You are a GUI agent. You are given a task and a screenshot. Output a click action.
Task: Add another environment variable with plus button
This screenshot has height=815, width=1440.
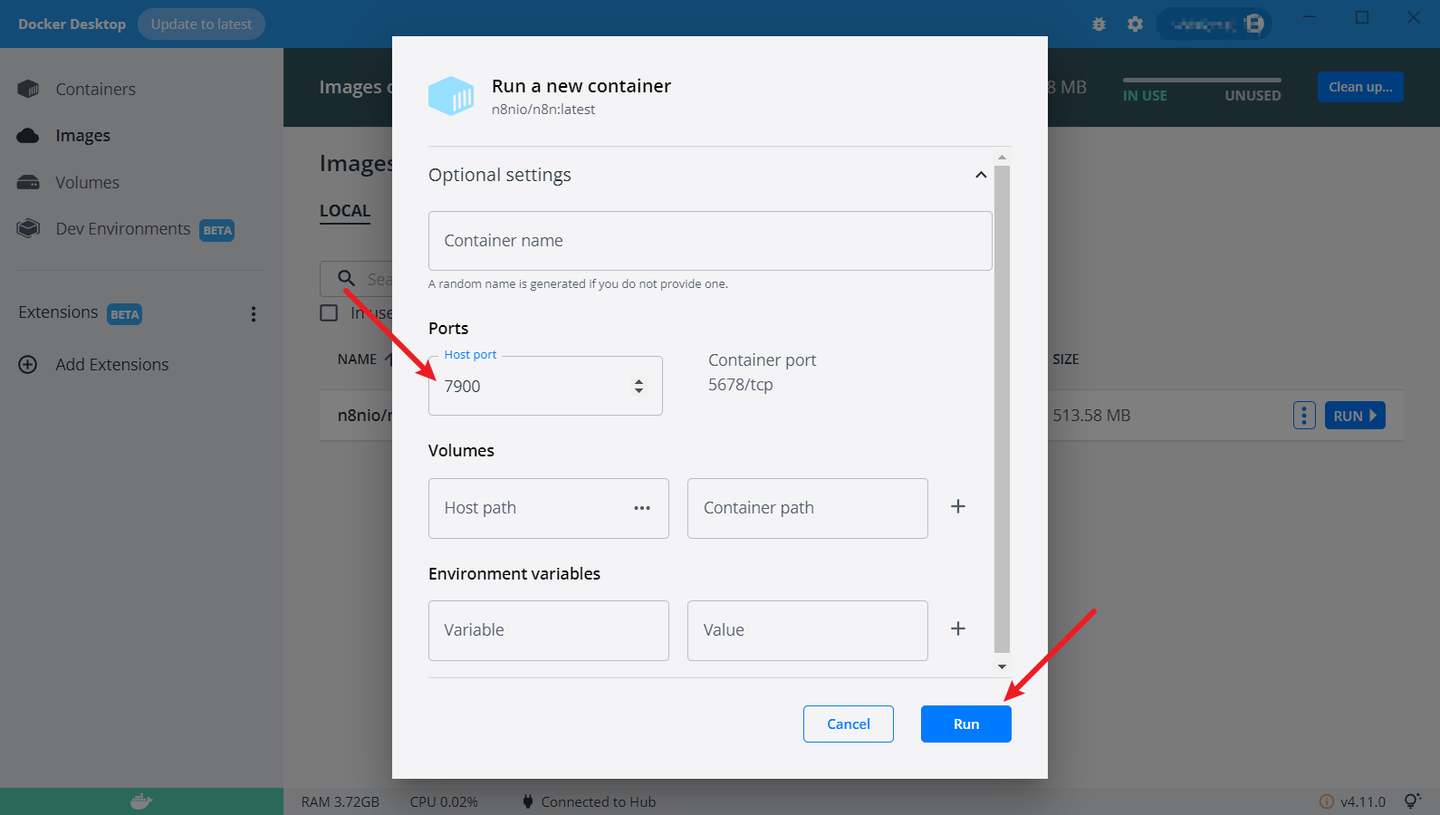click(x=958, y=629)
